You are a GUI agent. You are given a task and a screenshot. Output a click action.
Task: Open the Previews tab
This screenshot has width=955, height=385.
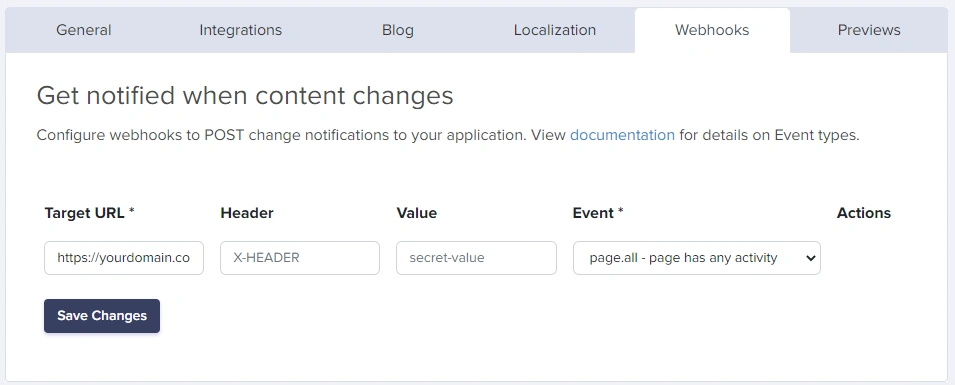point(869,30)
